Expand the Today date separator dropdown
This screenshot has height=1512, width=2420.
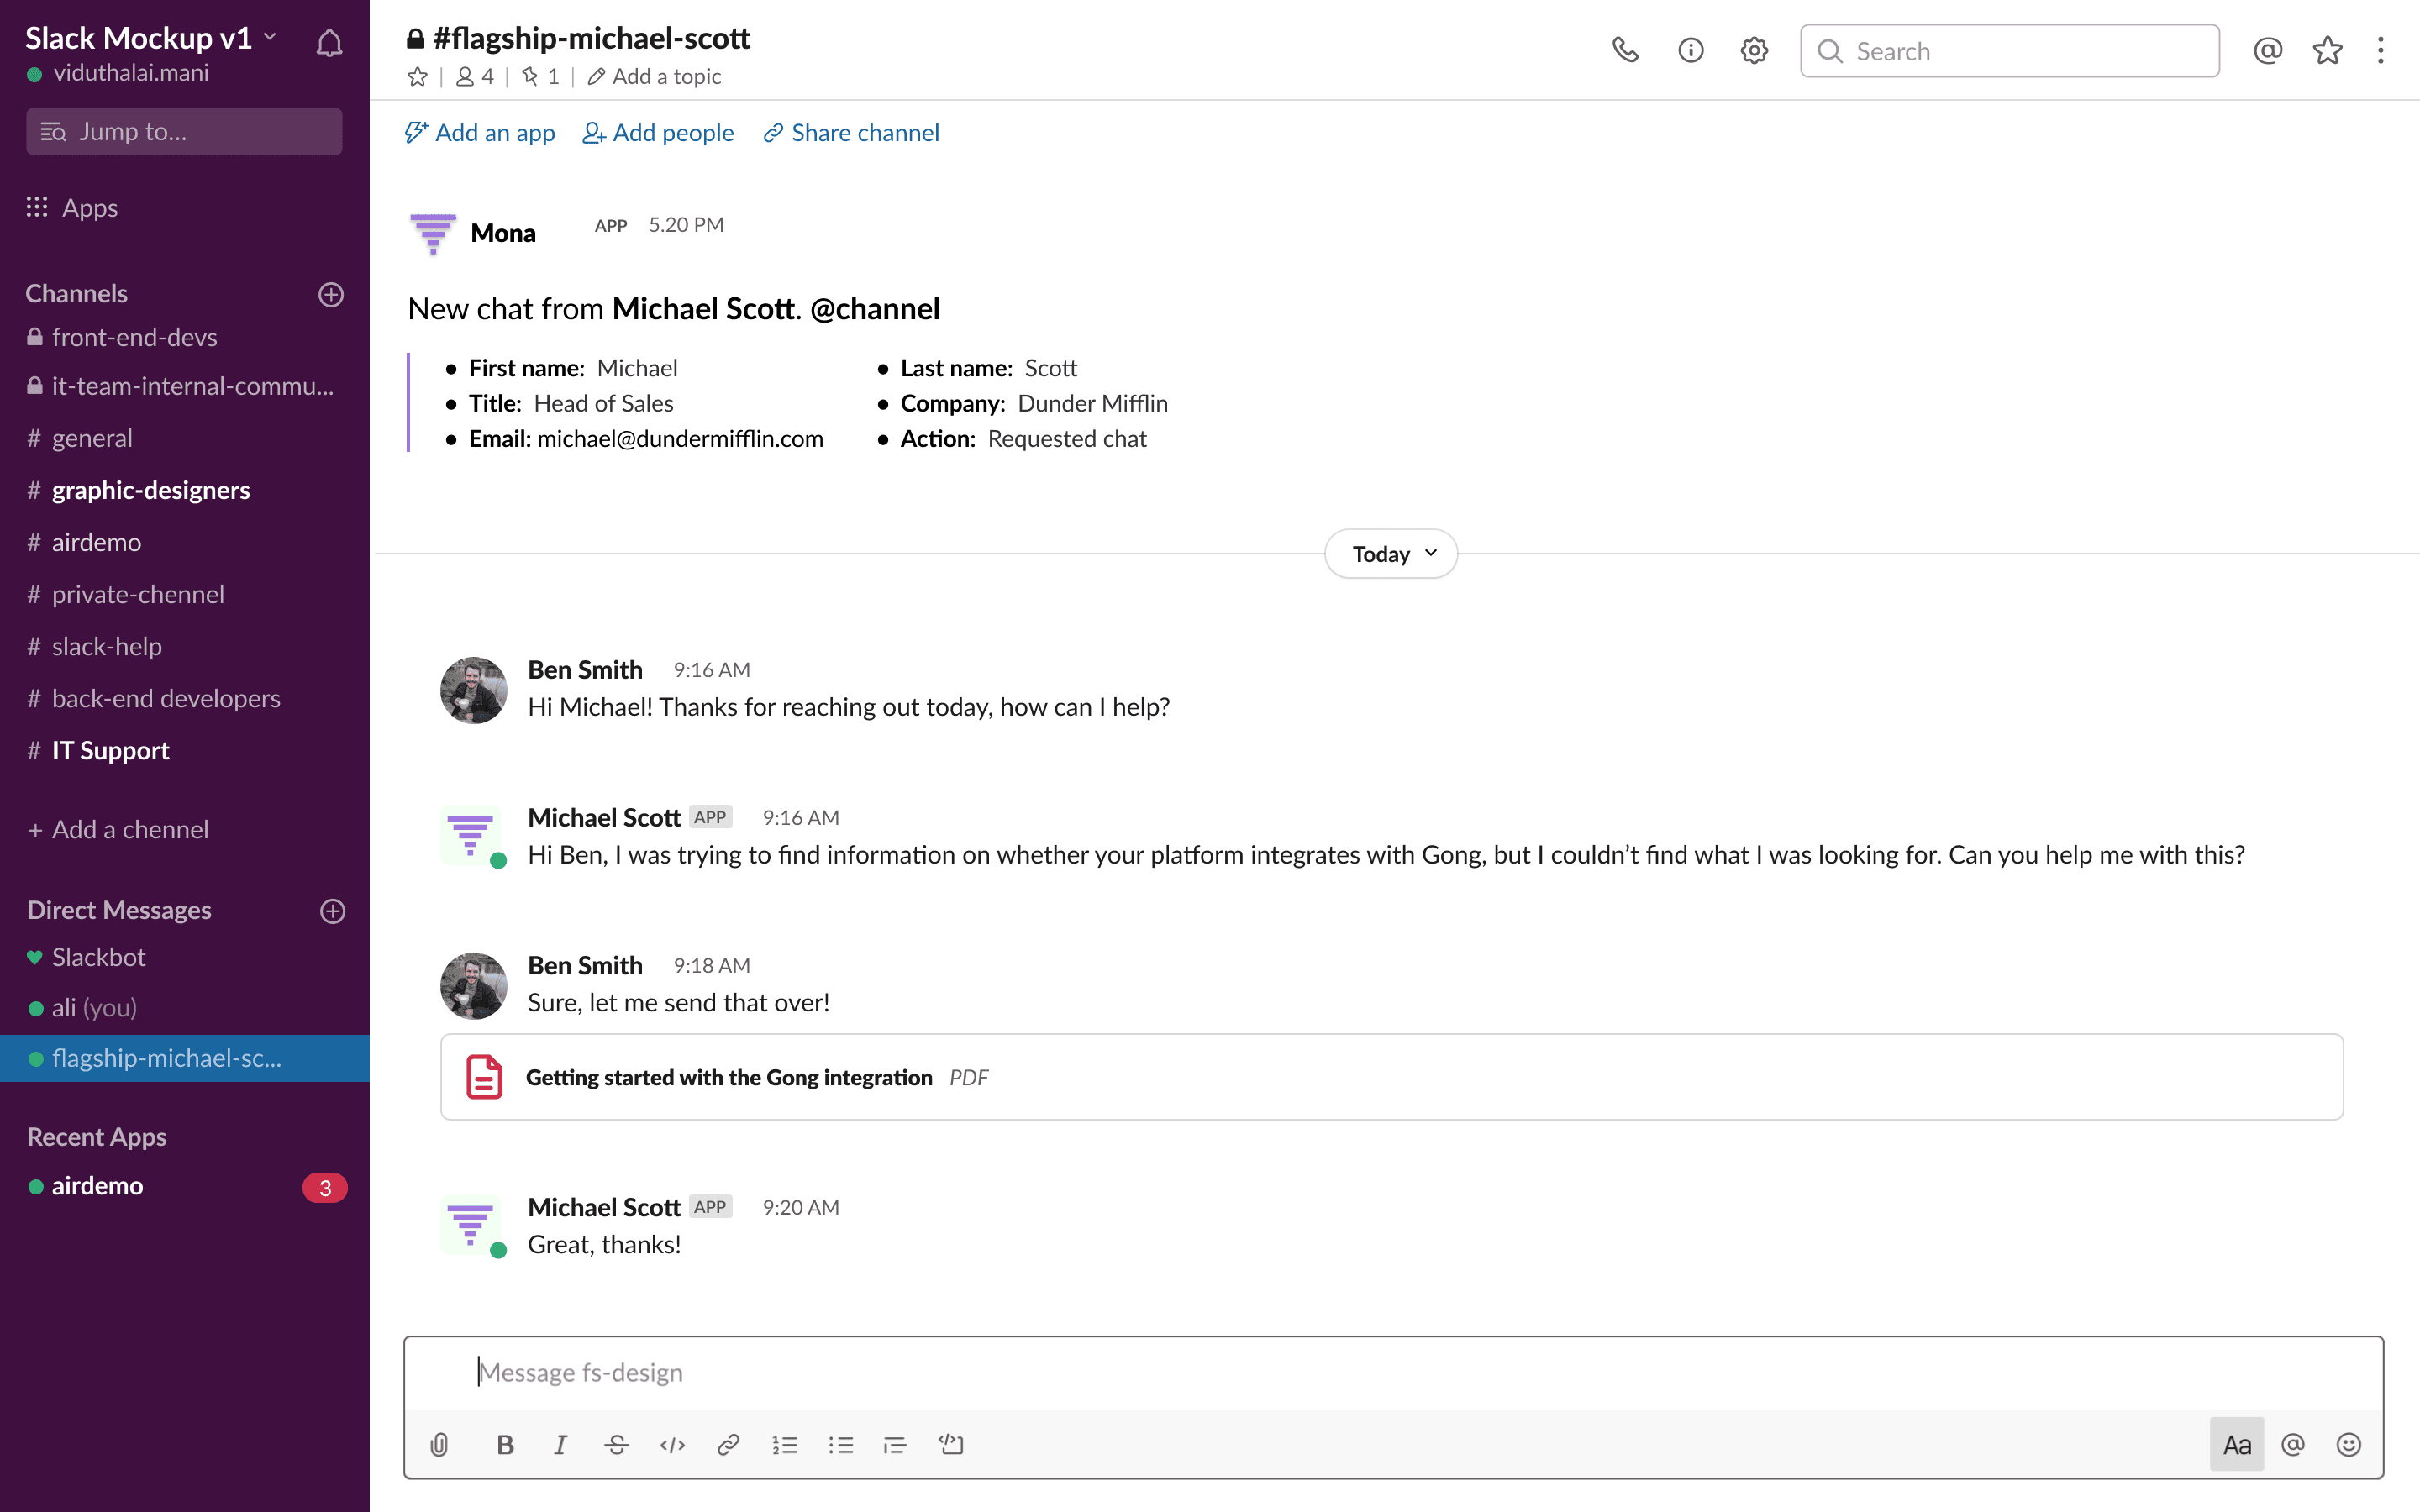(1394, 552)
